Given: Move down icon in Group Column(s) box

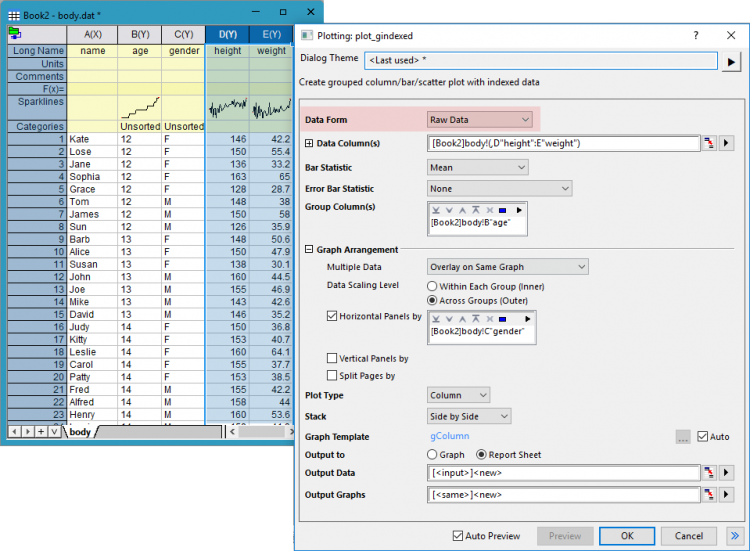Looking at the screenshot, I should [449, 210].
